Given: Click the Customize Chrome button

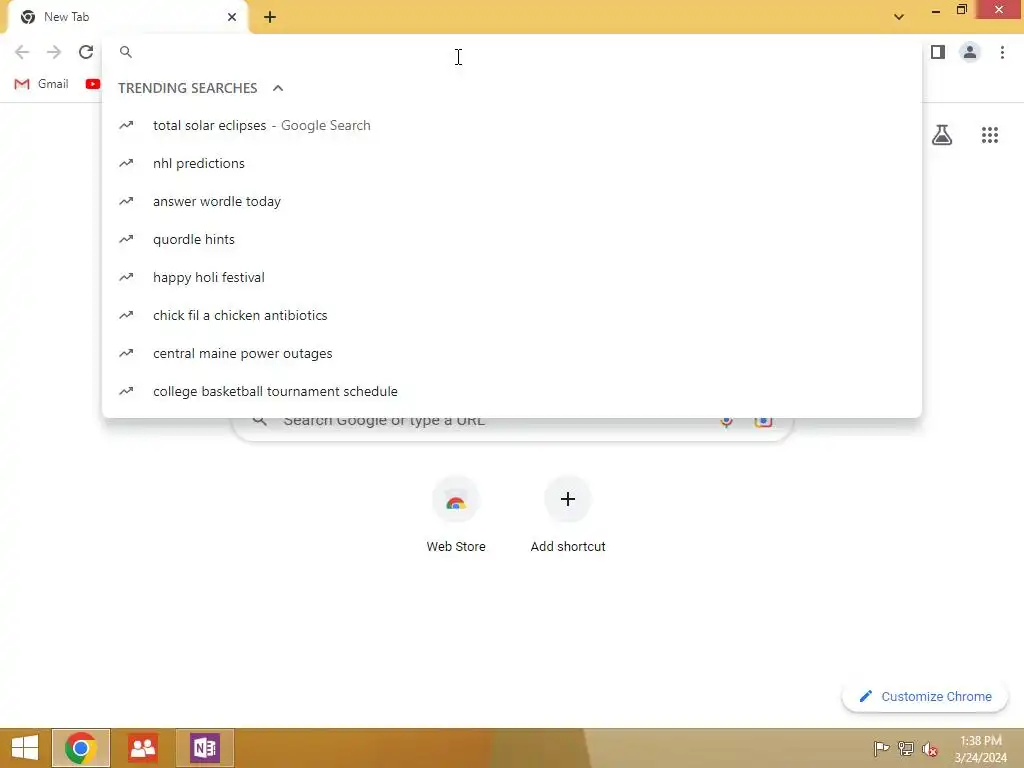Looking at the screenshot, I should (x=925, y=697).
